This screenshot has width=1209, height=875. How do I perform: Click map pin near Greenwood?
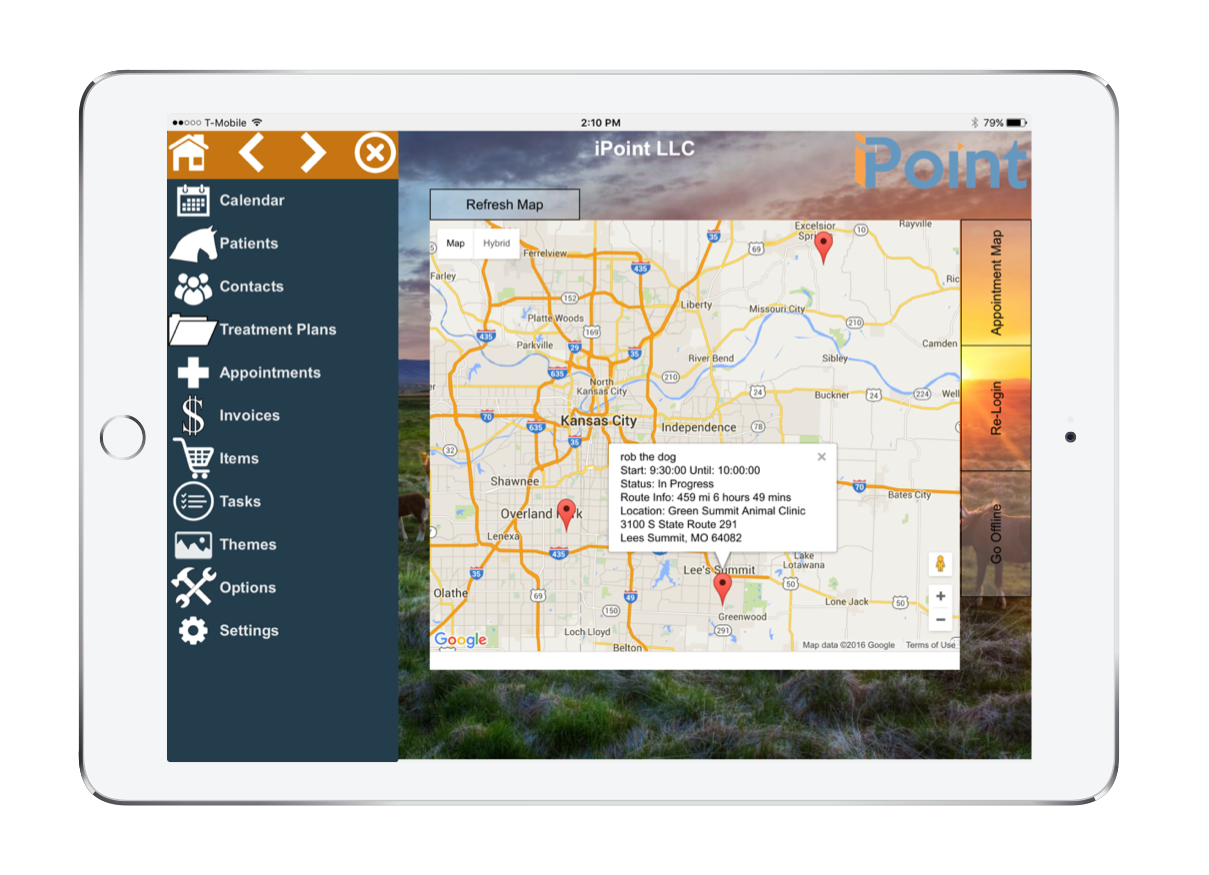722,589
